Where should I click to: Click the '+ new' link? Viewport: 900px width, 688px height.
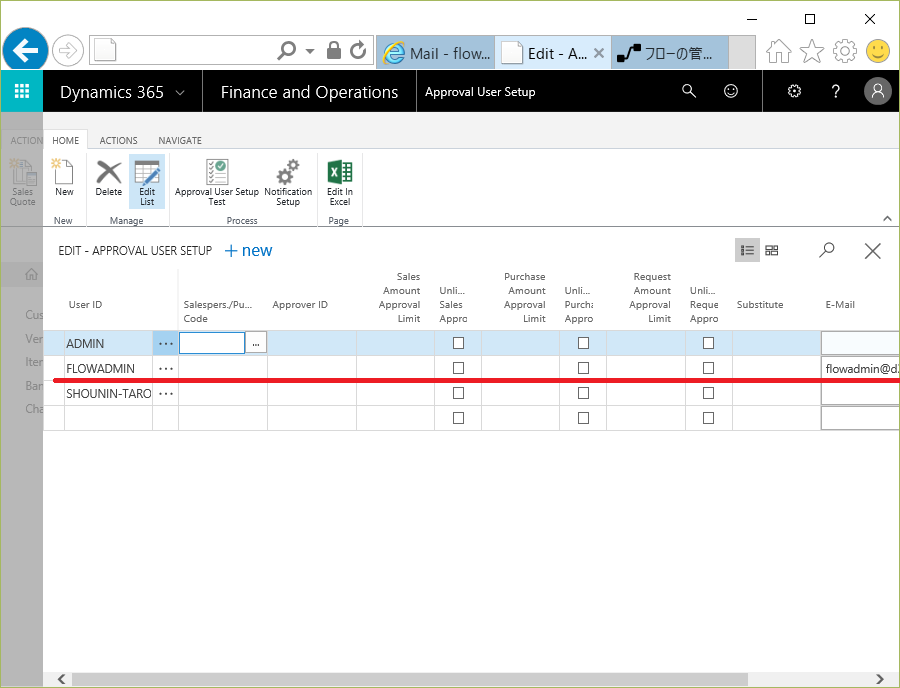coord(249,251)
